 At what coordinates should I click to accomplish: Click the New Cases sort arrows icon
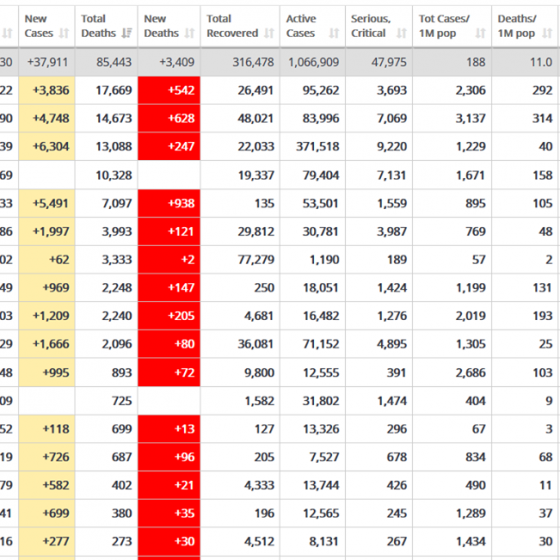click(x=64, y=33)
